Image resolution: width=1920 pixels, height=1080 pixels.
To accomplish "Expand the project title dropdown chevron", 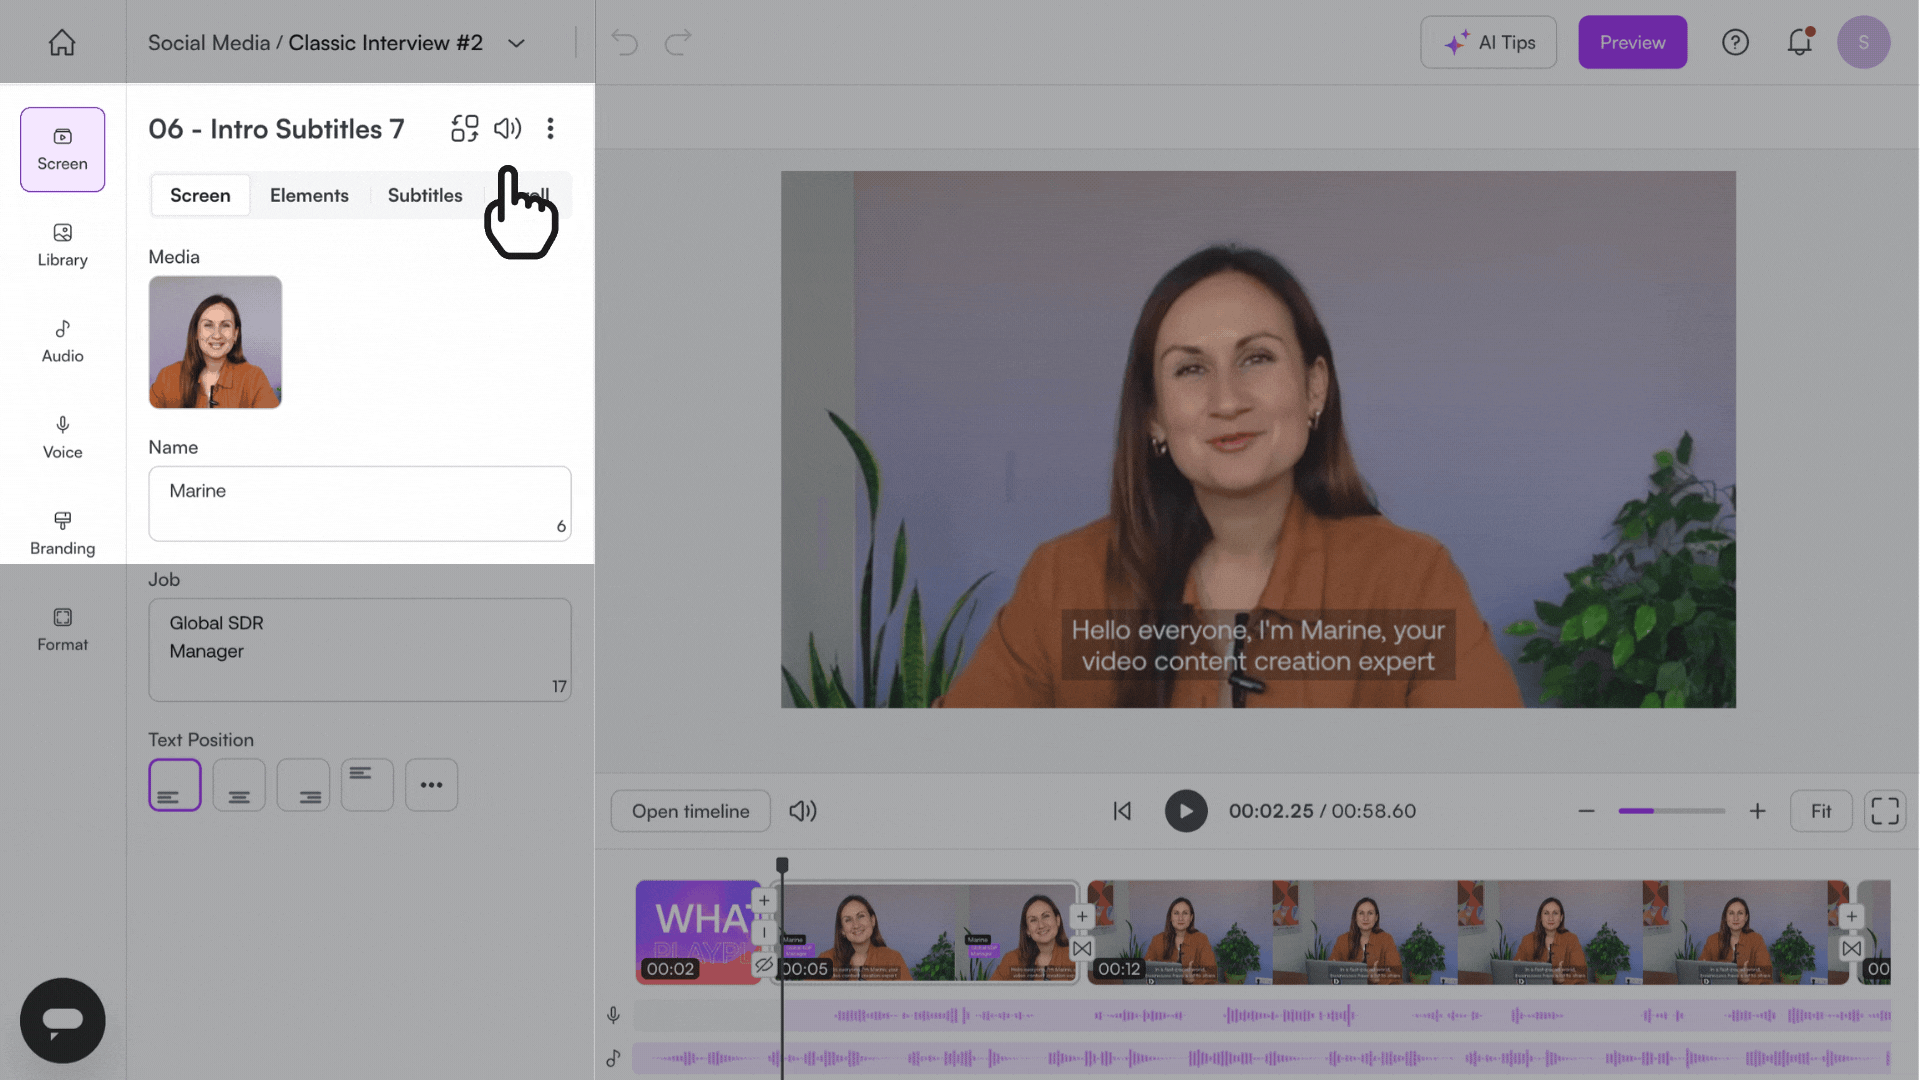I will (x=516, y=43).
